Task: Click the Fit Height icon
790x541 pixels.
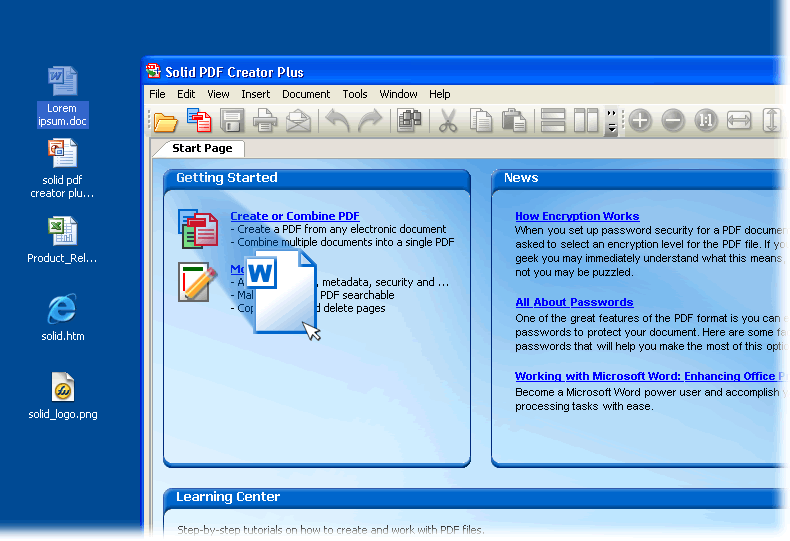Action: (771, 121)
